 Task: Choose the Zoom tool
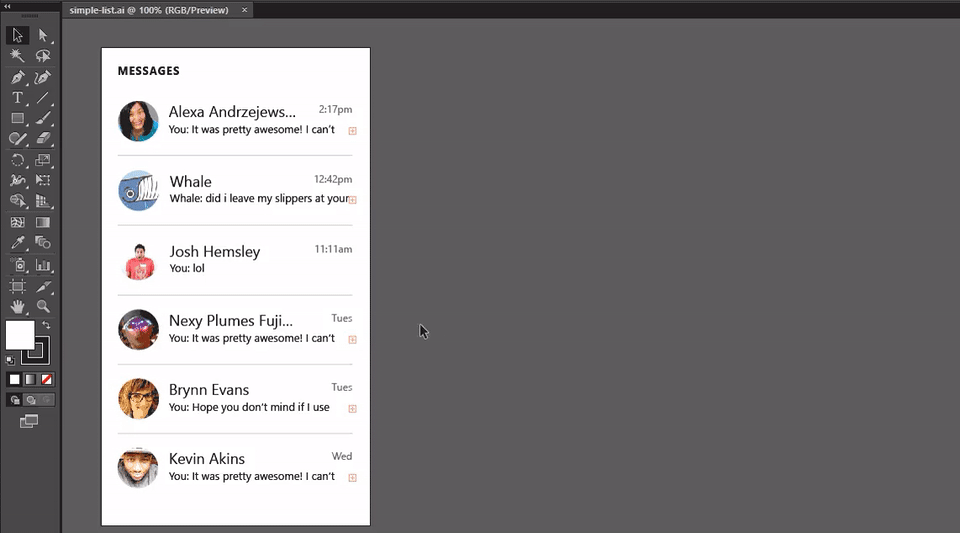[x=43, y=306]
